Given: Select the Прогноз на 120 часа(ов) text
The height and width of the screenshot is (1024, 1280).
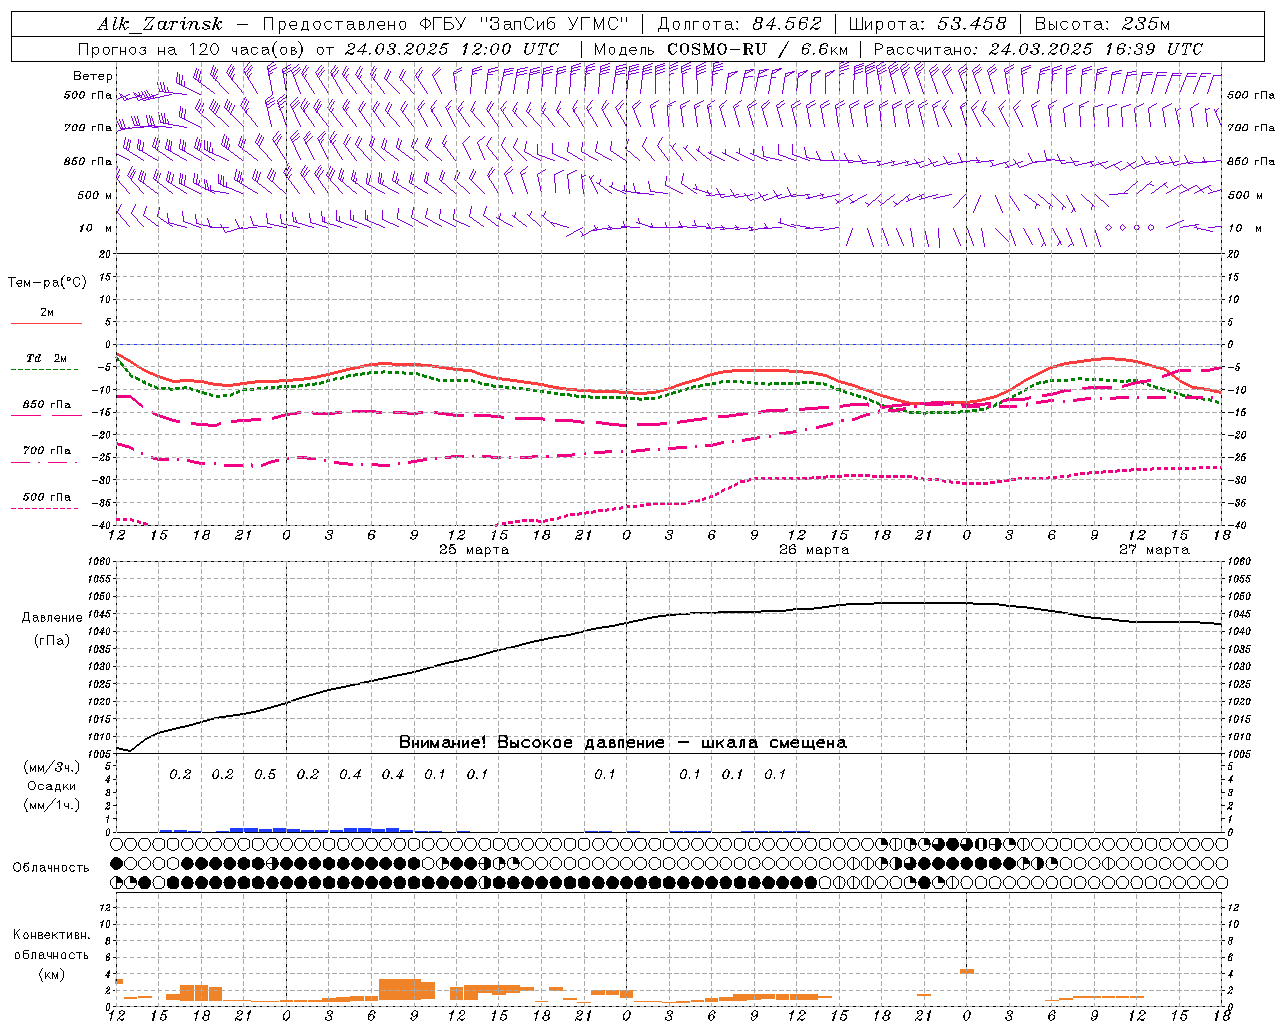Looking at the screenshot, I should 192,48.
